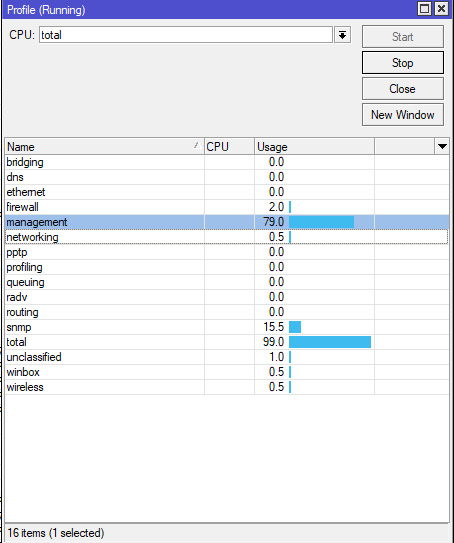454x543 pixels.
Task: Select the radv row
Action: [227, 297]
